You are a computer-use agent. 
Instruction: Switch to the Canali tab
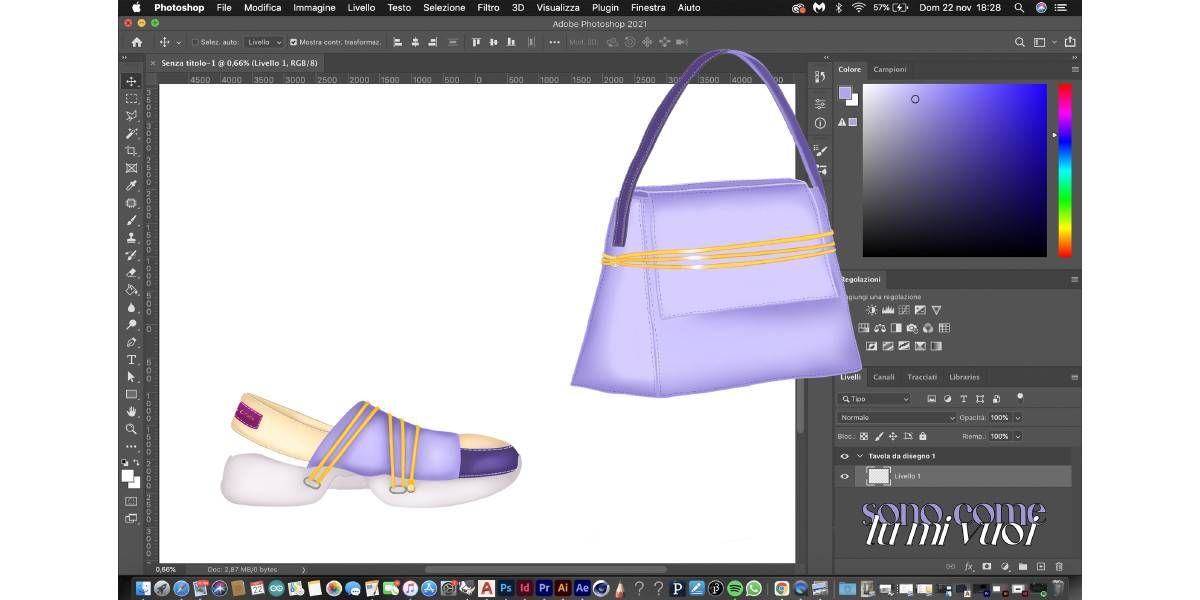point(884,377)
